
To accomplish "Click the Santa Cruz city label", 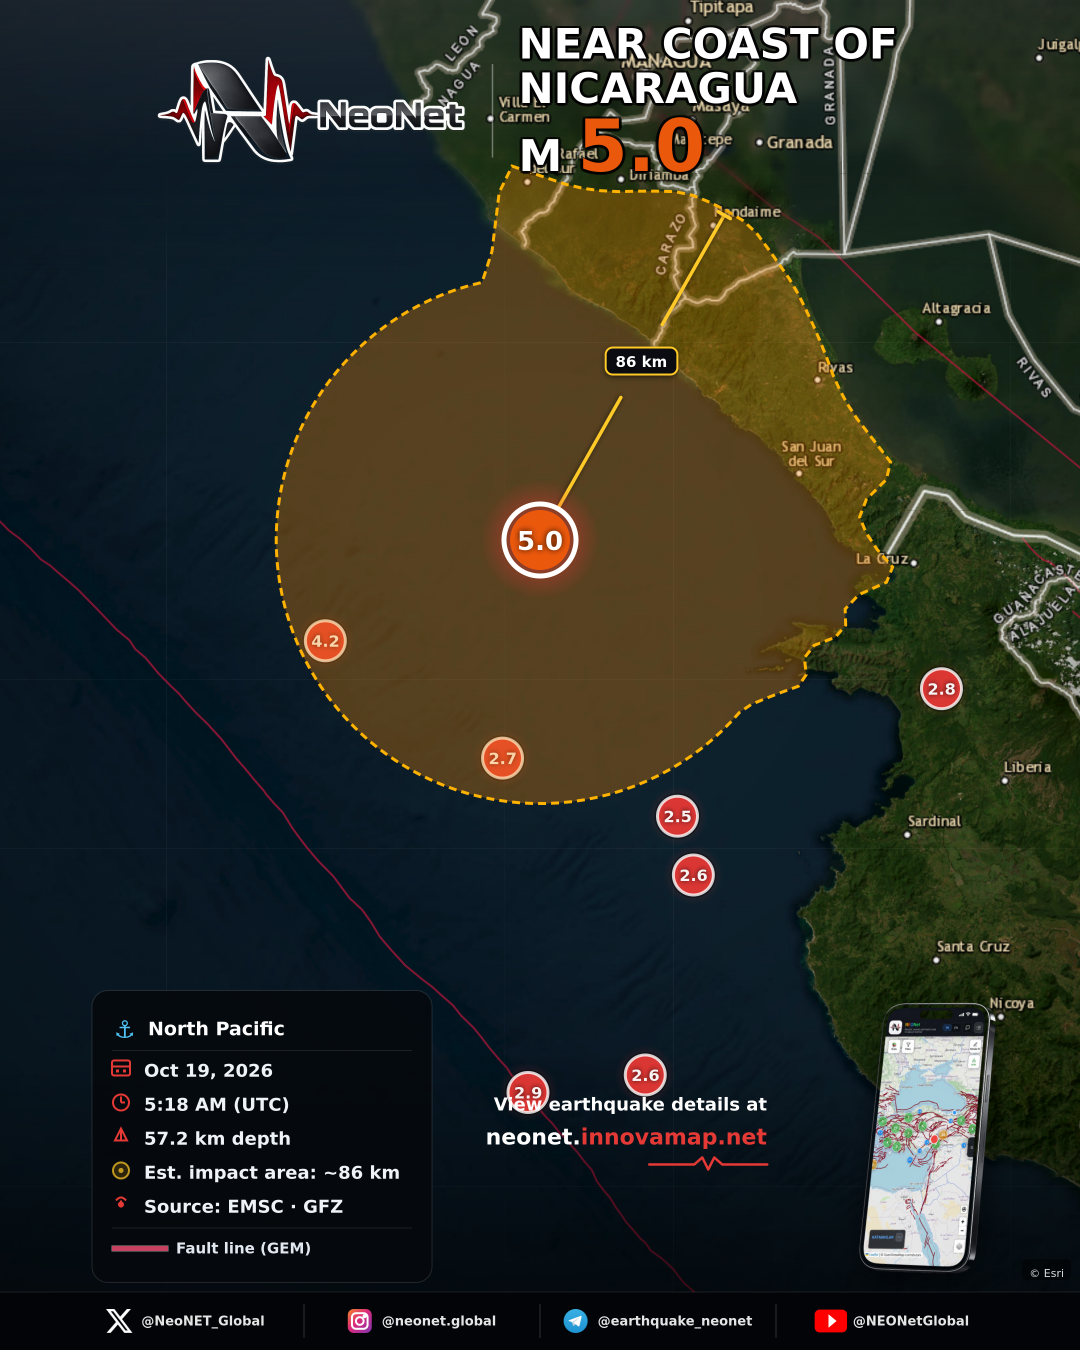I will 973,946.
